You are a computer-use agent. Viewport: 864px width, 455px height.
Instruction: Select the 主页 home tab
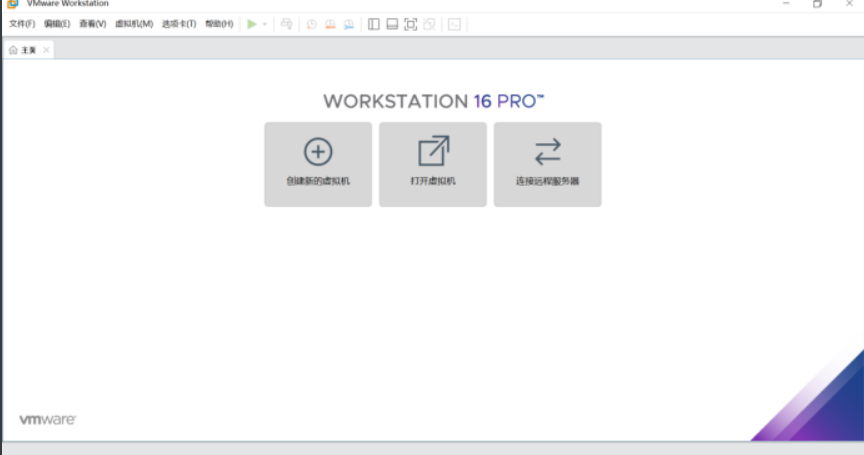pyautogui.click(x=24, y=49)
